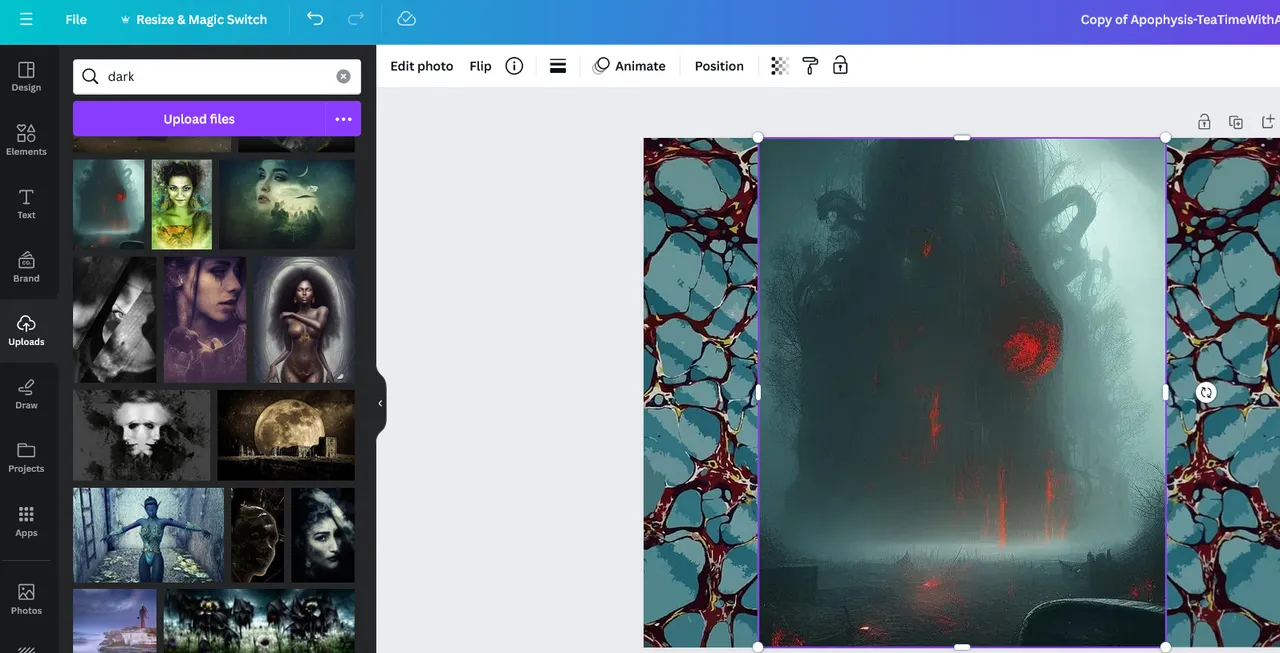Check cloud save status icon
Viewport: 1280px width, 653px height.
coord(406,19)
